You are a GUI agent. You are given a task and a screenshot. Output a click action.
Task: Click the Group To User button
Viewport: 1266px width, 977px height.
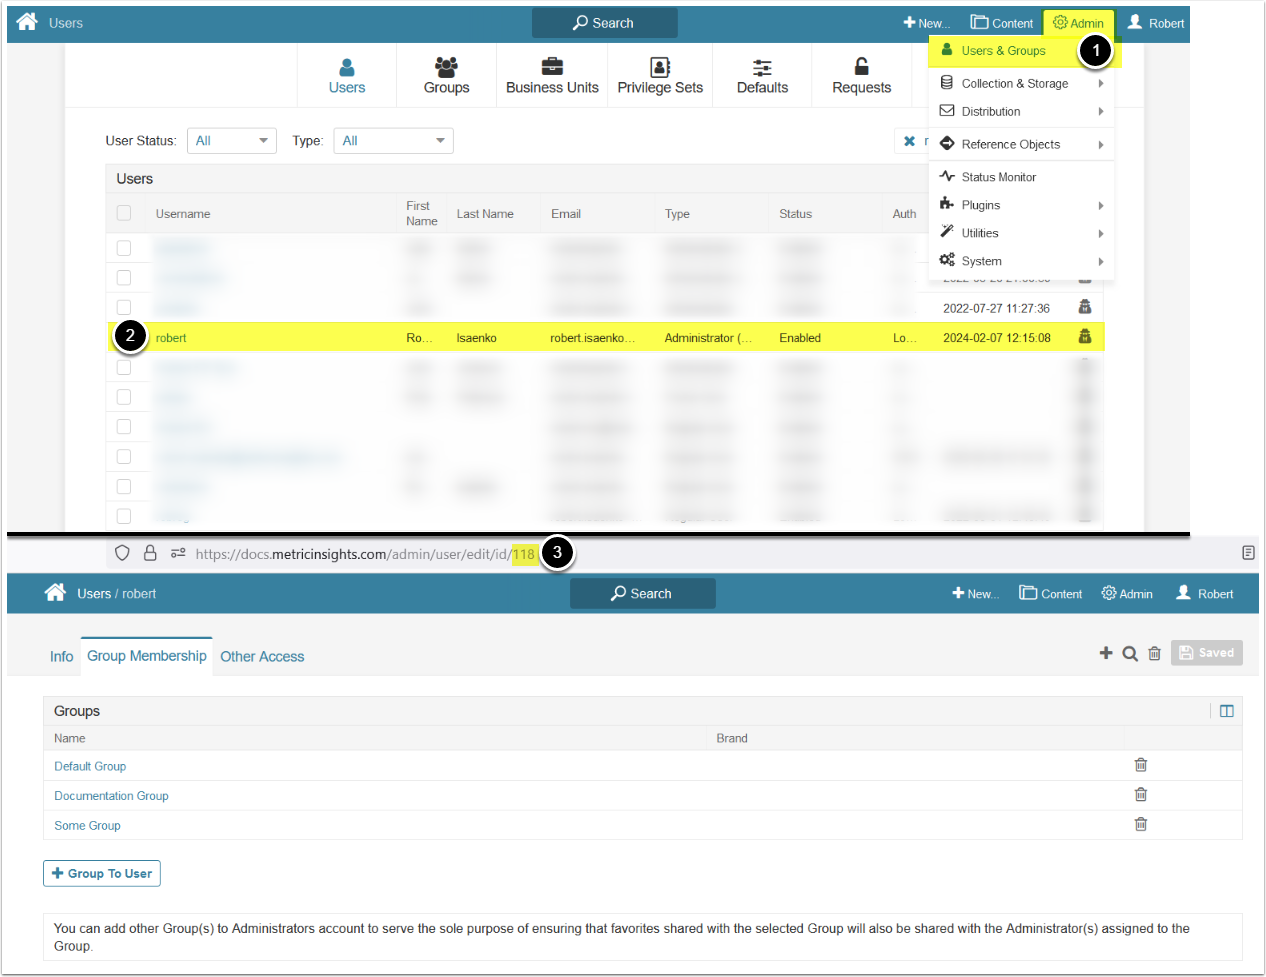click(102, 874)
